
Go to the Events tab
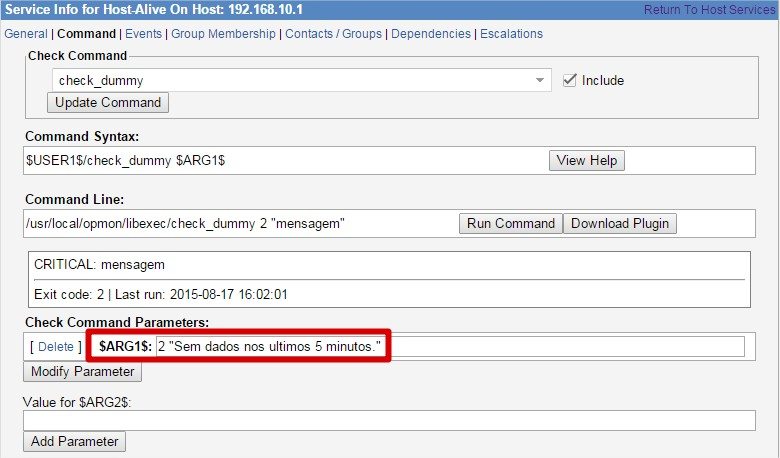click(143, 33)
